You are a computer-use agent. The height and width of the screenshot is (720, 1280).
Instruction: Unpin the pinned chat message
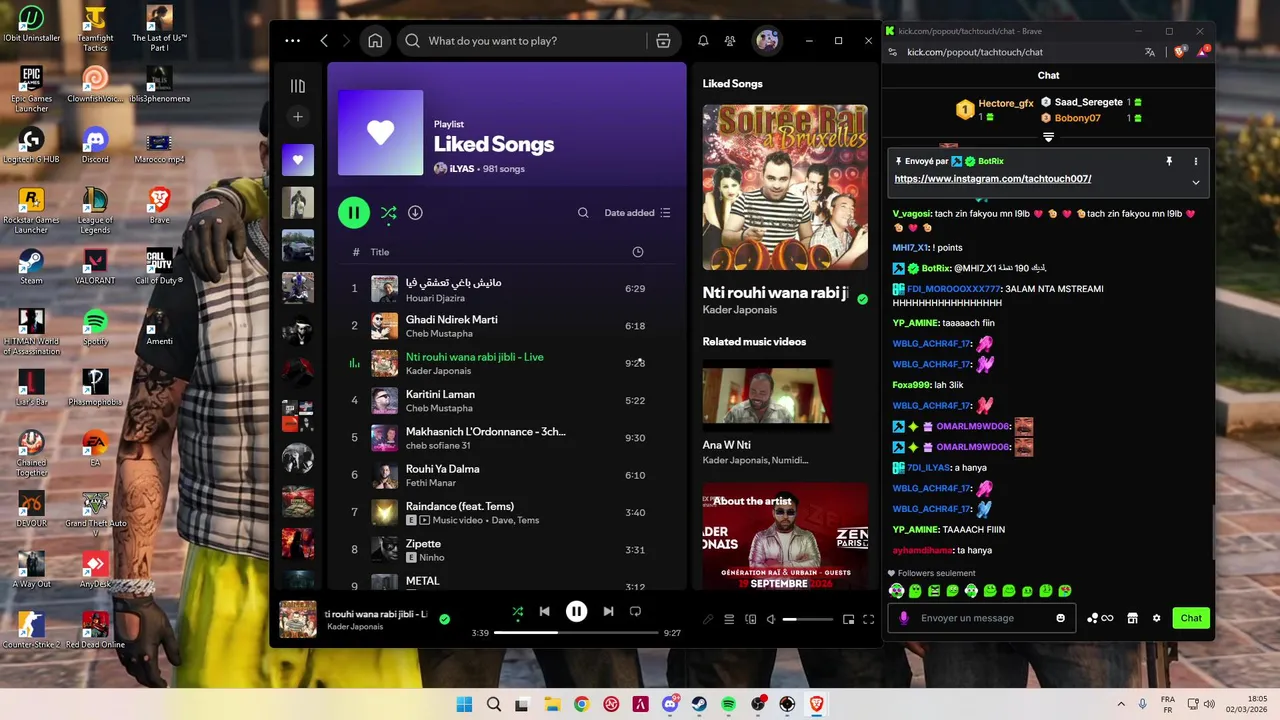click(x=1168, y=161)
